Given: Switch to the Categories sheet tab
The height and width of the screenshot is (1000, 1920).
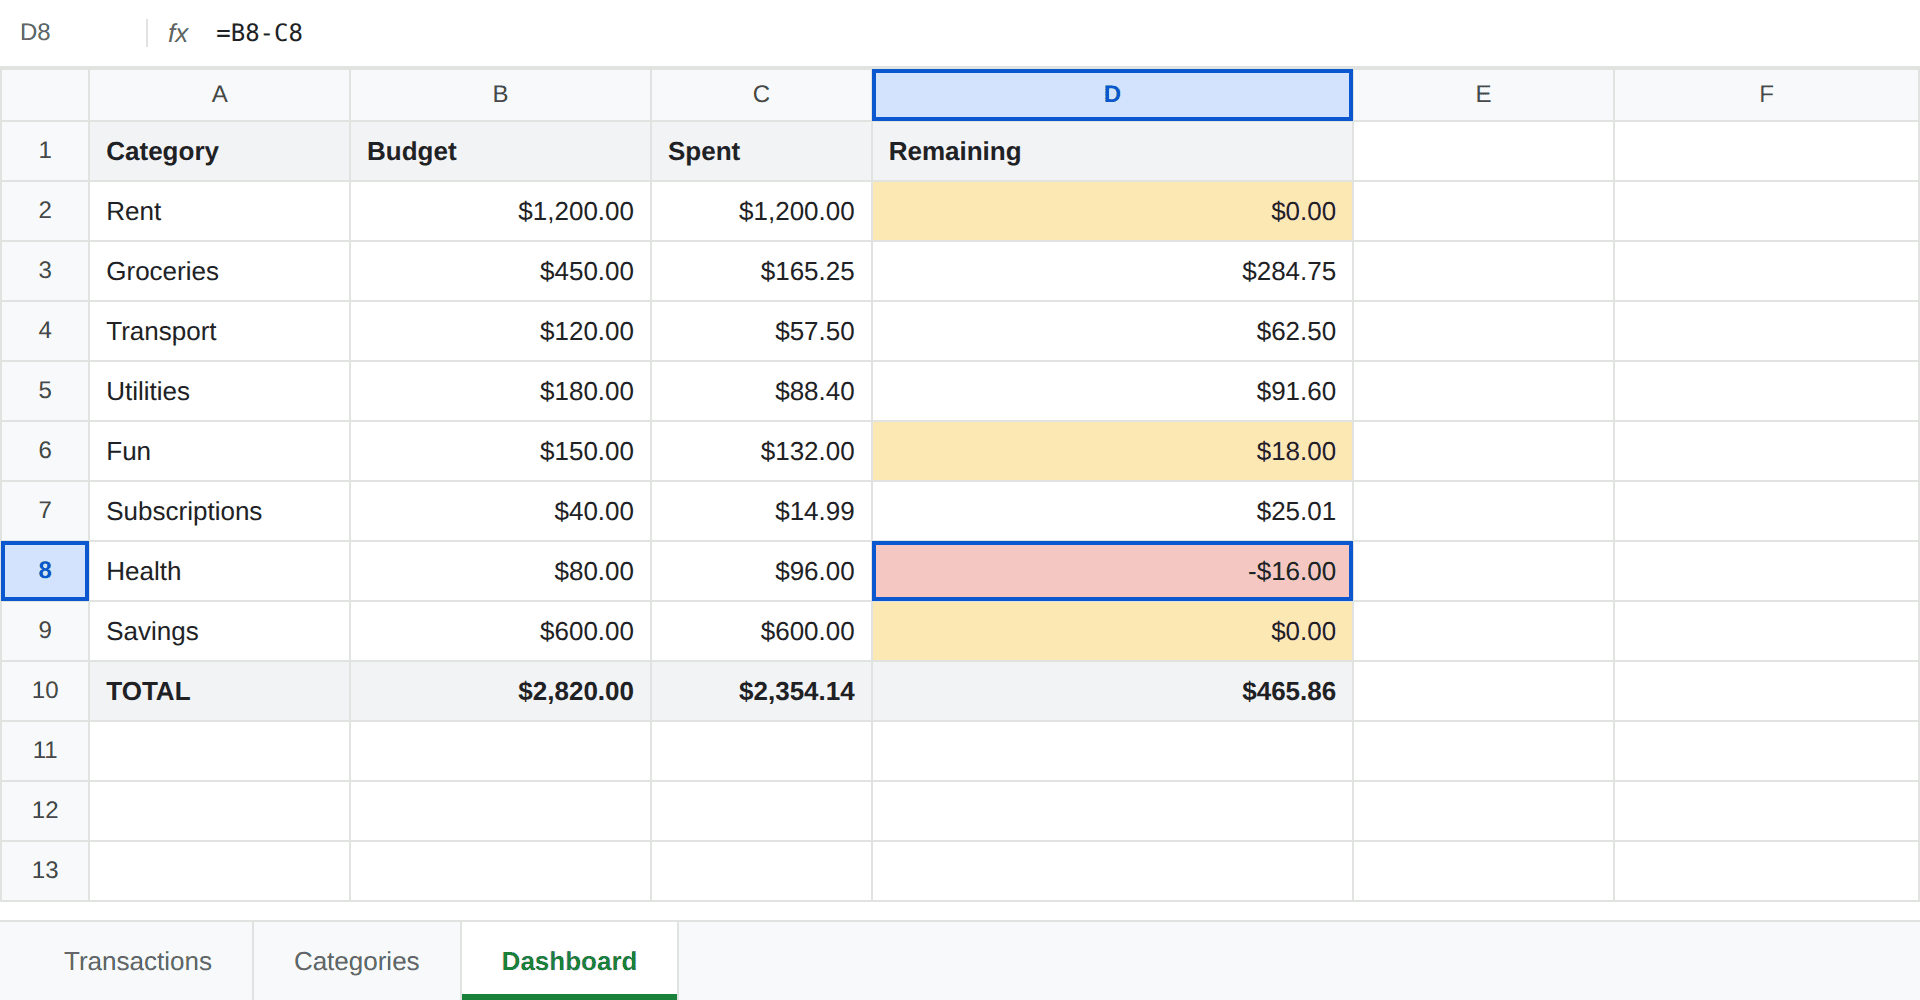Looking at the screenshot, I should coord(357,961).
